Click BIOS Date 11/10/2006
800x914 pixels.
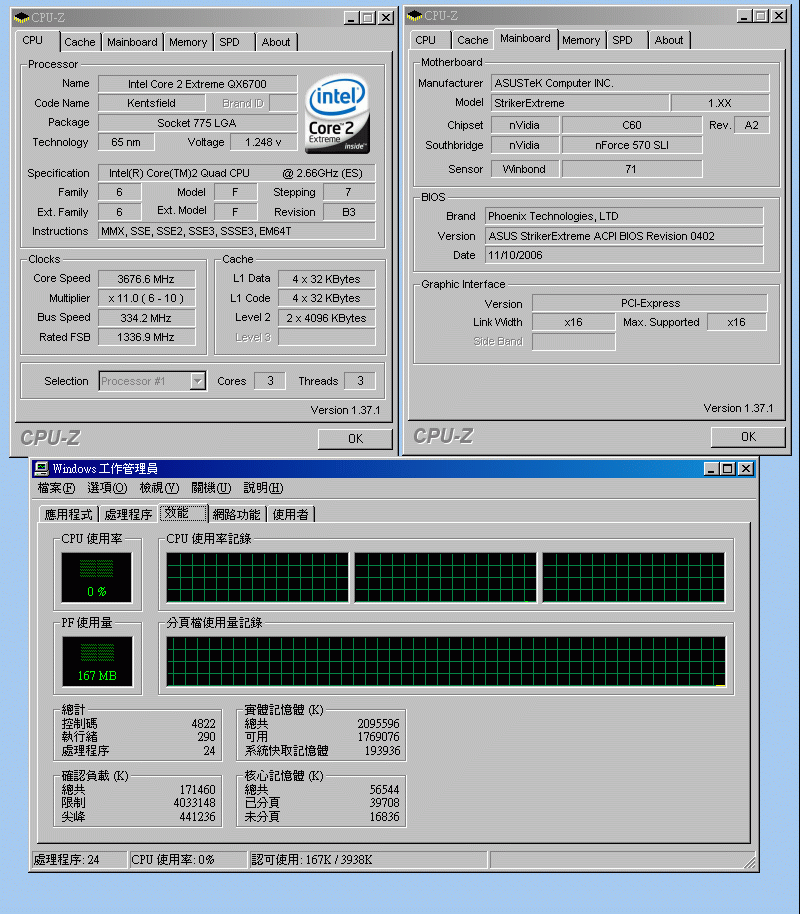point(624,255)
